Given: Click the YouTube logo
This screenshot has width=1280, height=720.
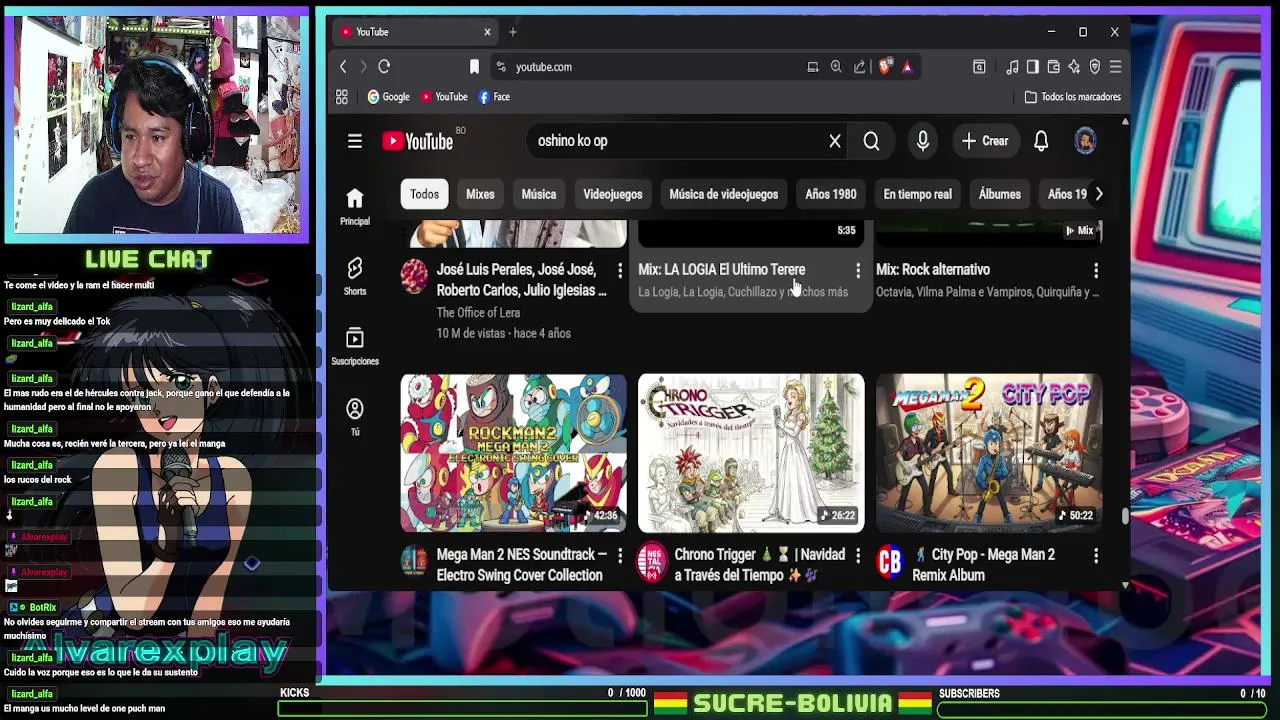Looking at the screenshot, I should [418, 141].
